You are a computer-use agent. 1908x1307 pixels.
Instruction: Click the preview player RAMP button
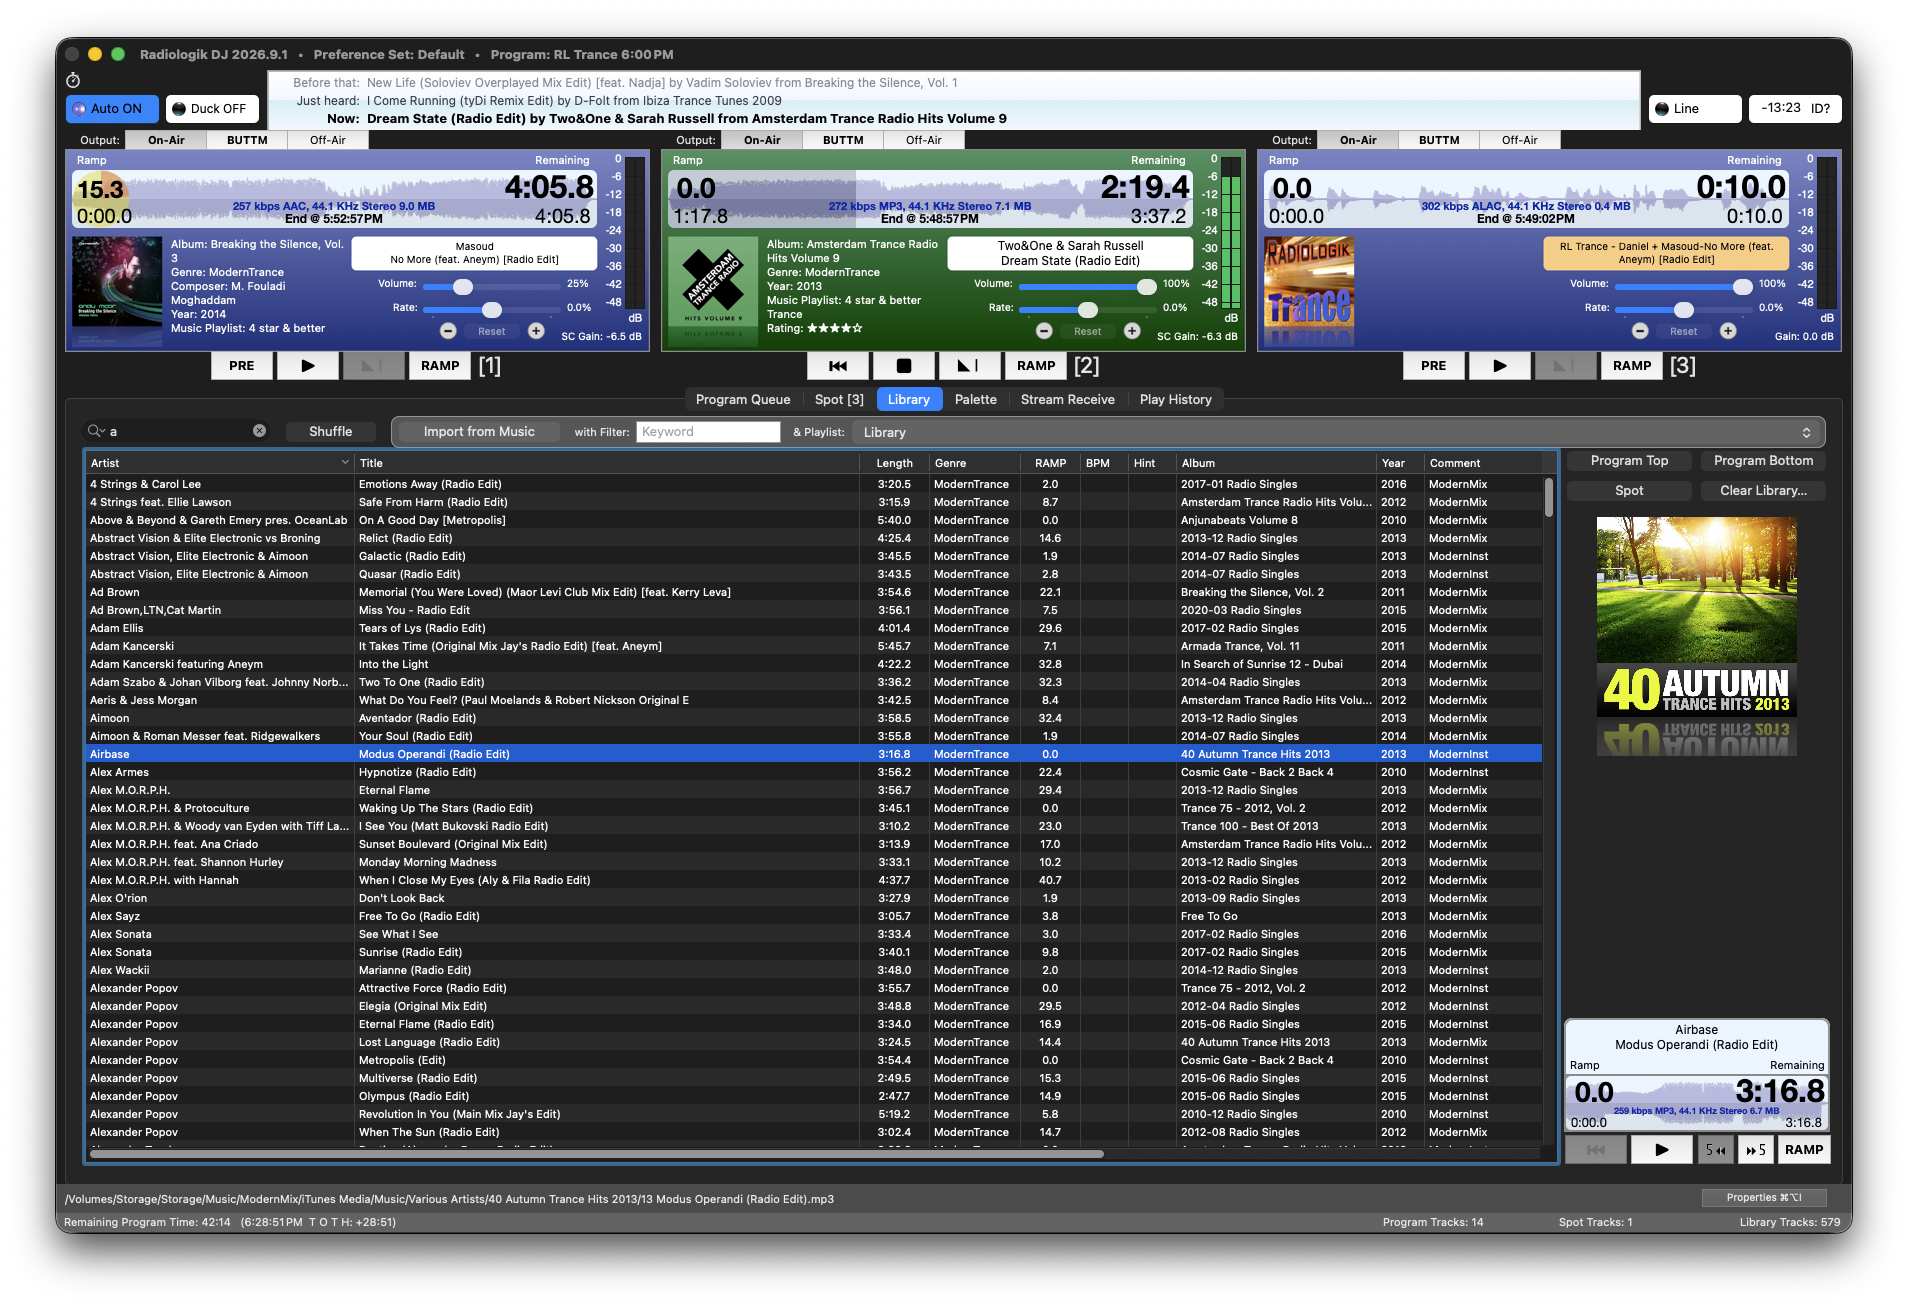1804,1150
